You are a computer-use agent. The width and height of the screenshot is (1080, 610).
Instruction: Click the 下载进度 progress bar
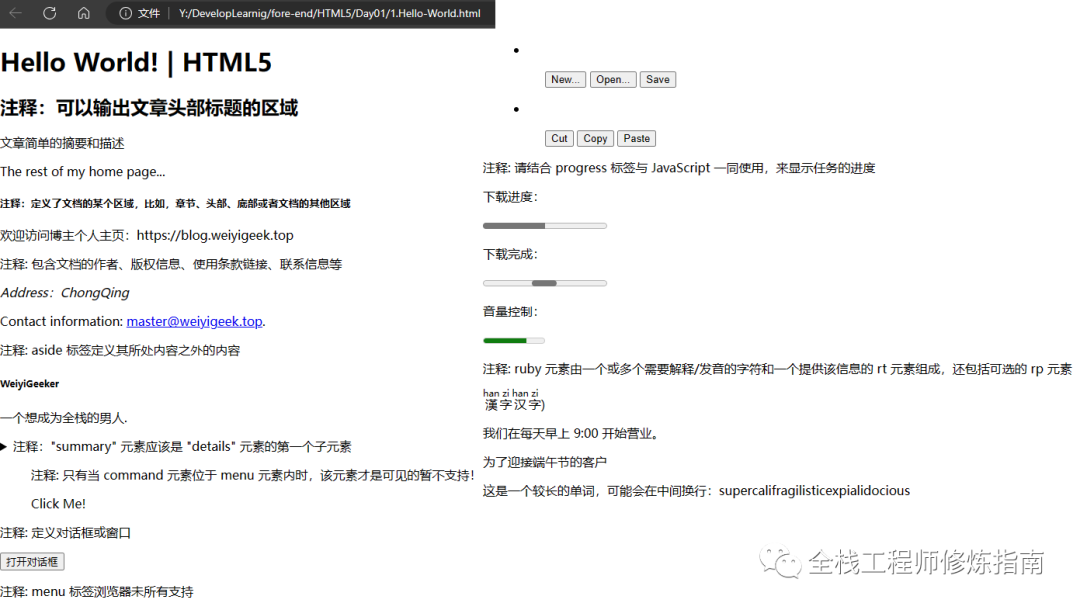(545, 226)
